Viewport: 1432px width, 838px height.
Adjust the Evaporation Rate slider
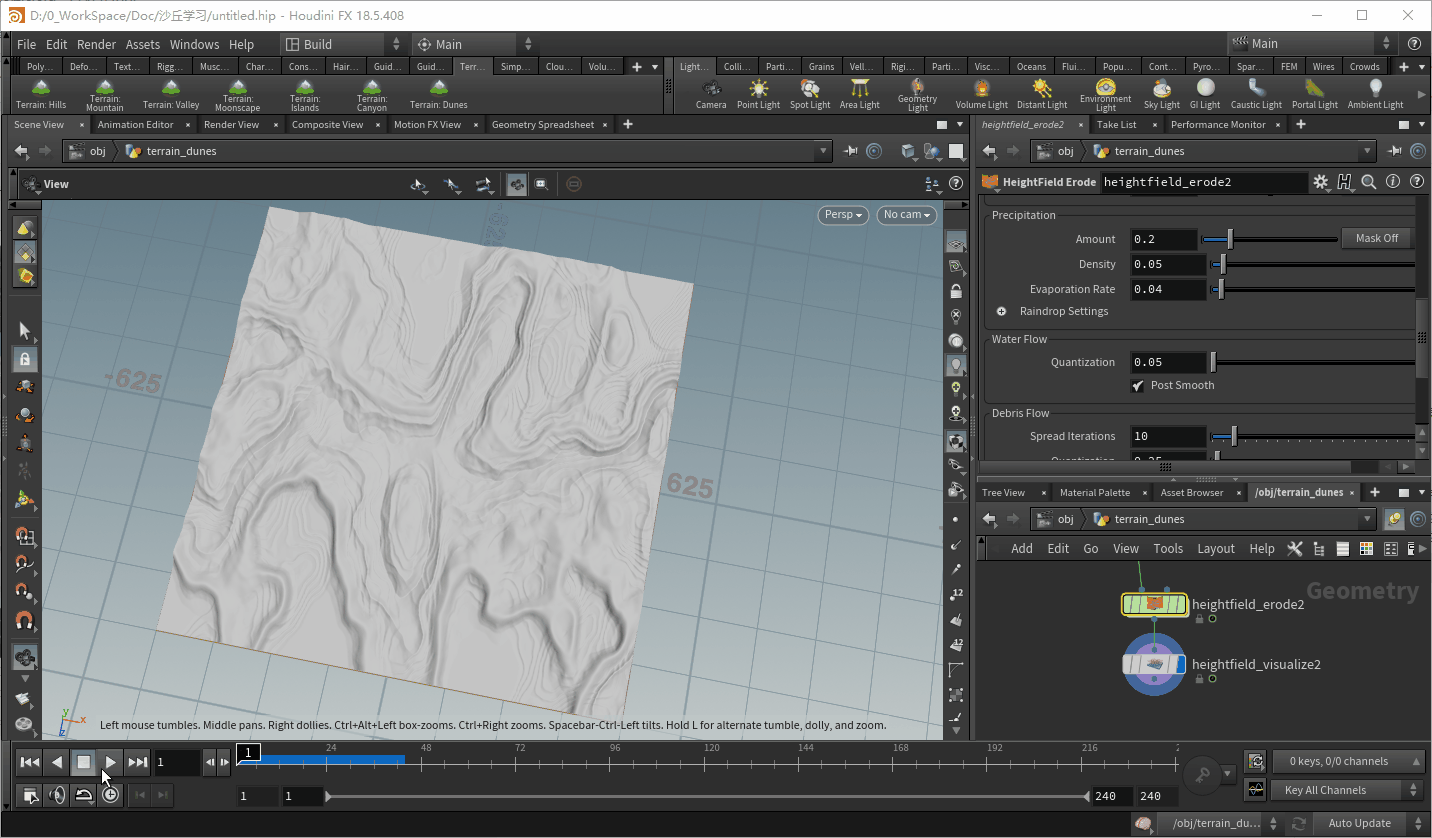(x=1313, y=289)
